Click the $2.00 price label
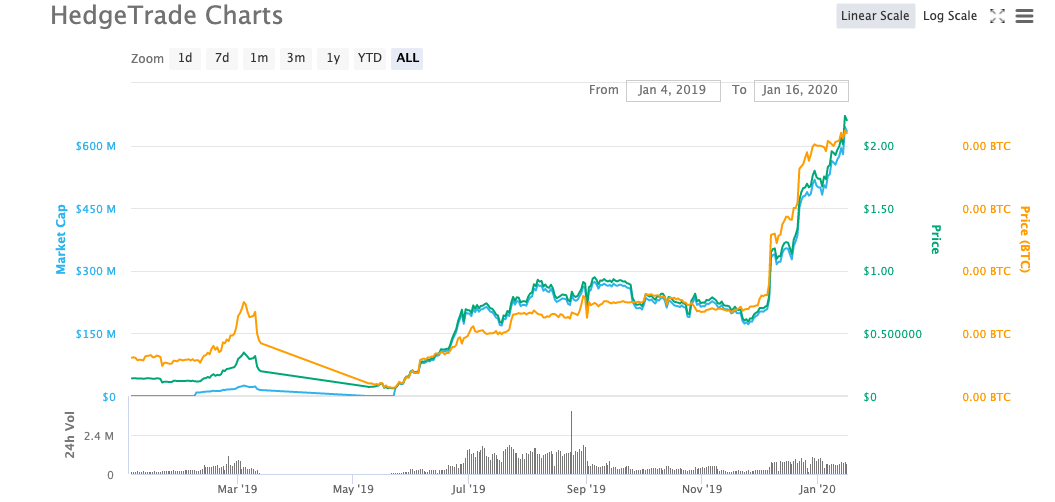Image resolution: width=1055 pixels, height=502 pixels. [878, 146]
